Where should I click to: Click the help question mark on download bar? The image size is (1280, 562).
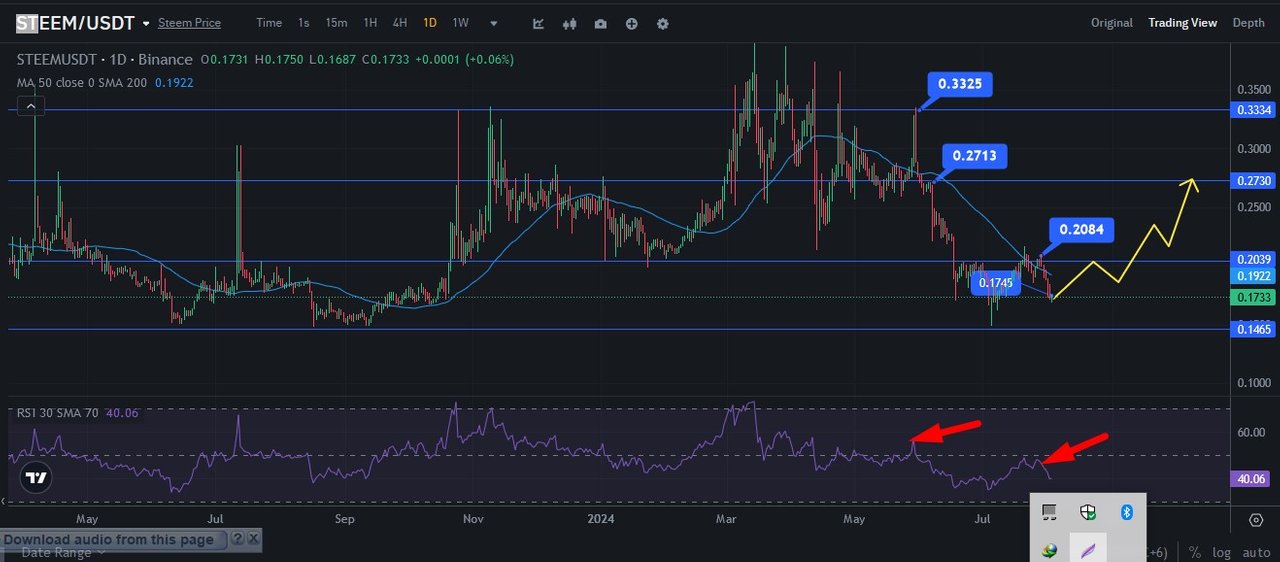(238, 538)
